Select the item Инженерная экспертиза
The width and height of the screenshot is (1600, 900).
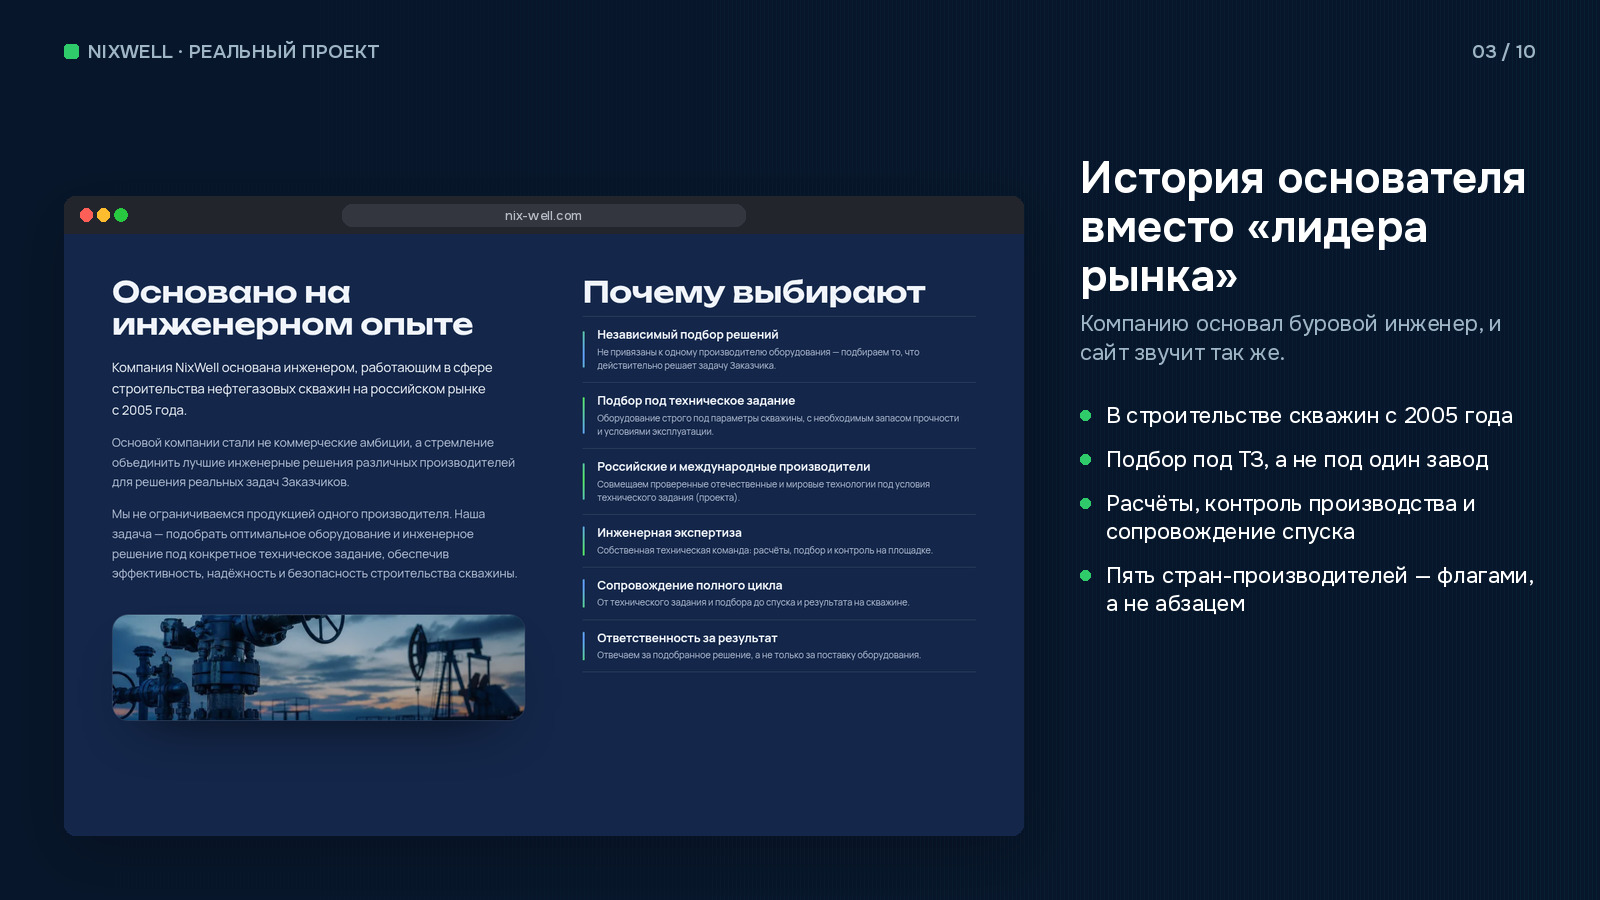(x=779, y=541)
